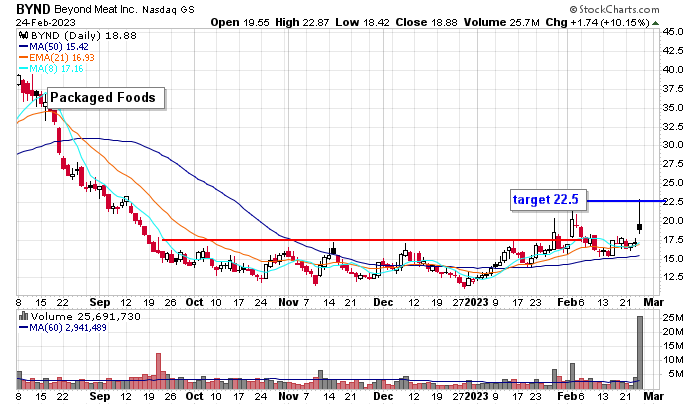The width and height of the screenshot is (700, 405).
Task: Click the volume bars icon beside Volume 25,691,730
Action: click(x=24, y=317)
